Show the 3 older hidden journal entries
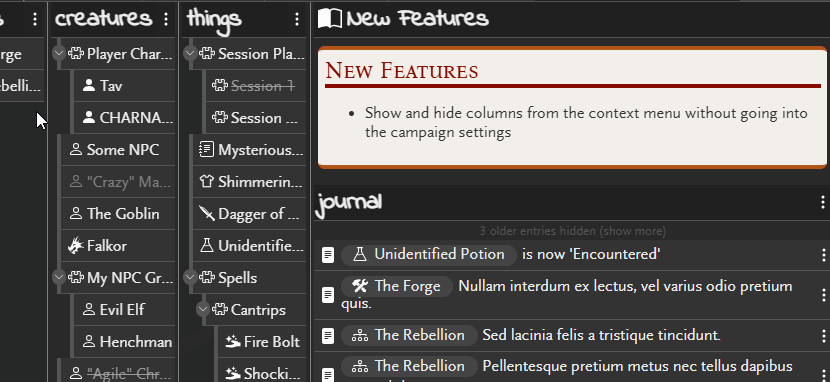Viewport: 830px width, 382px height. pyautogui.click(x=573, y=231)
